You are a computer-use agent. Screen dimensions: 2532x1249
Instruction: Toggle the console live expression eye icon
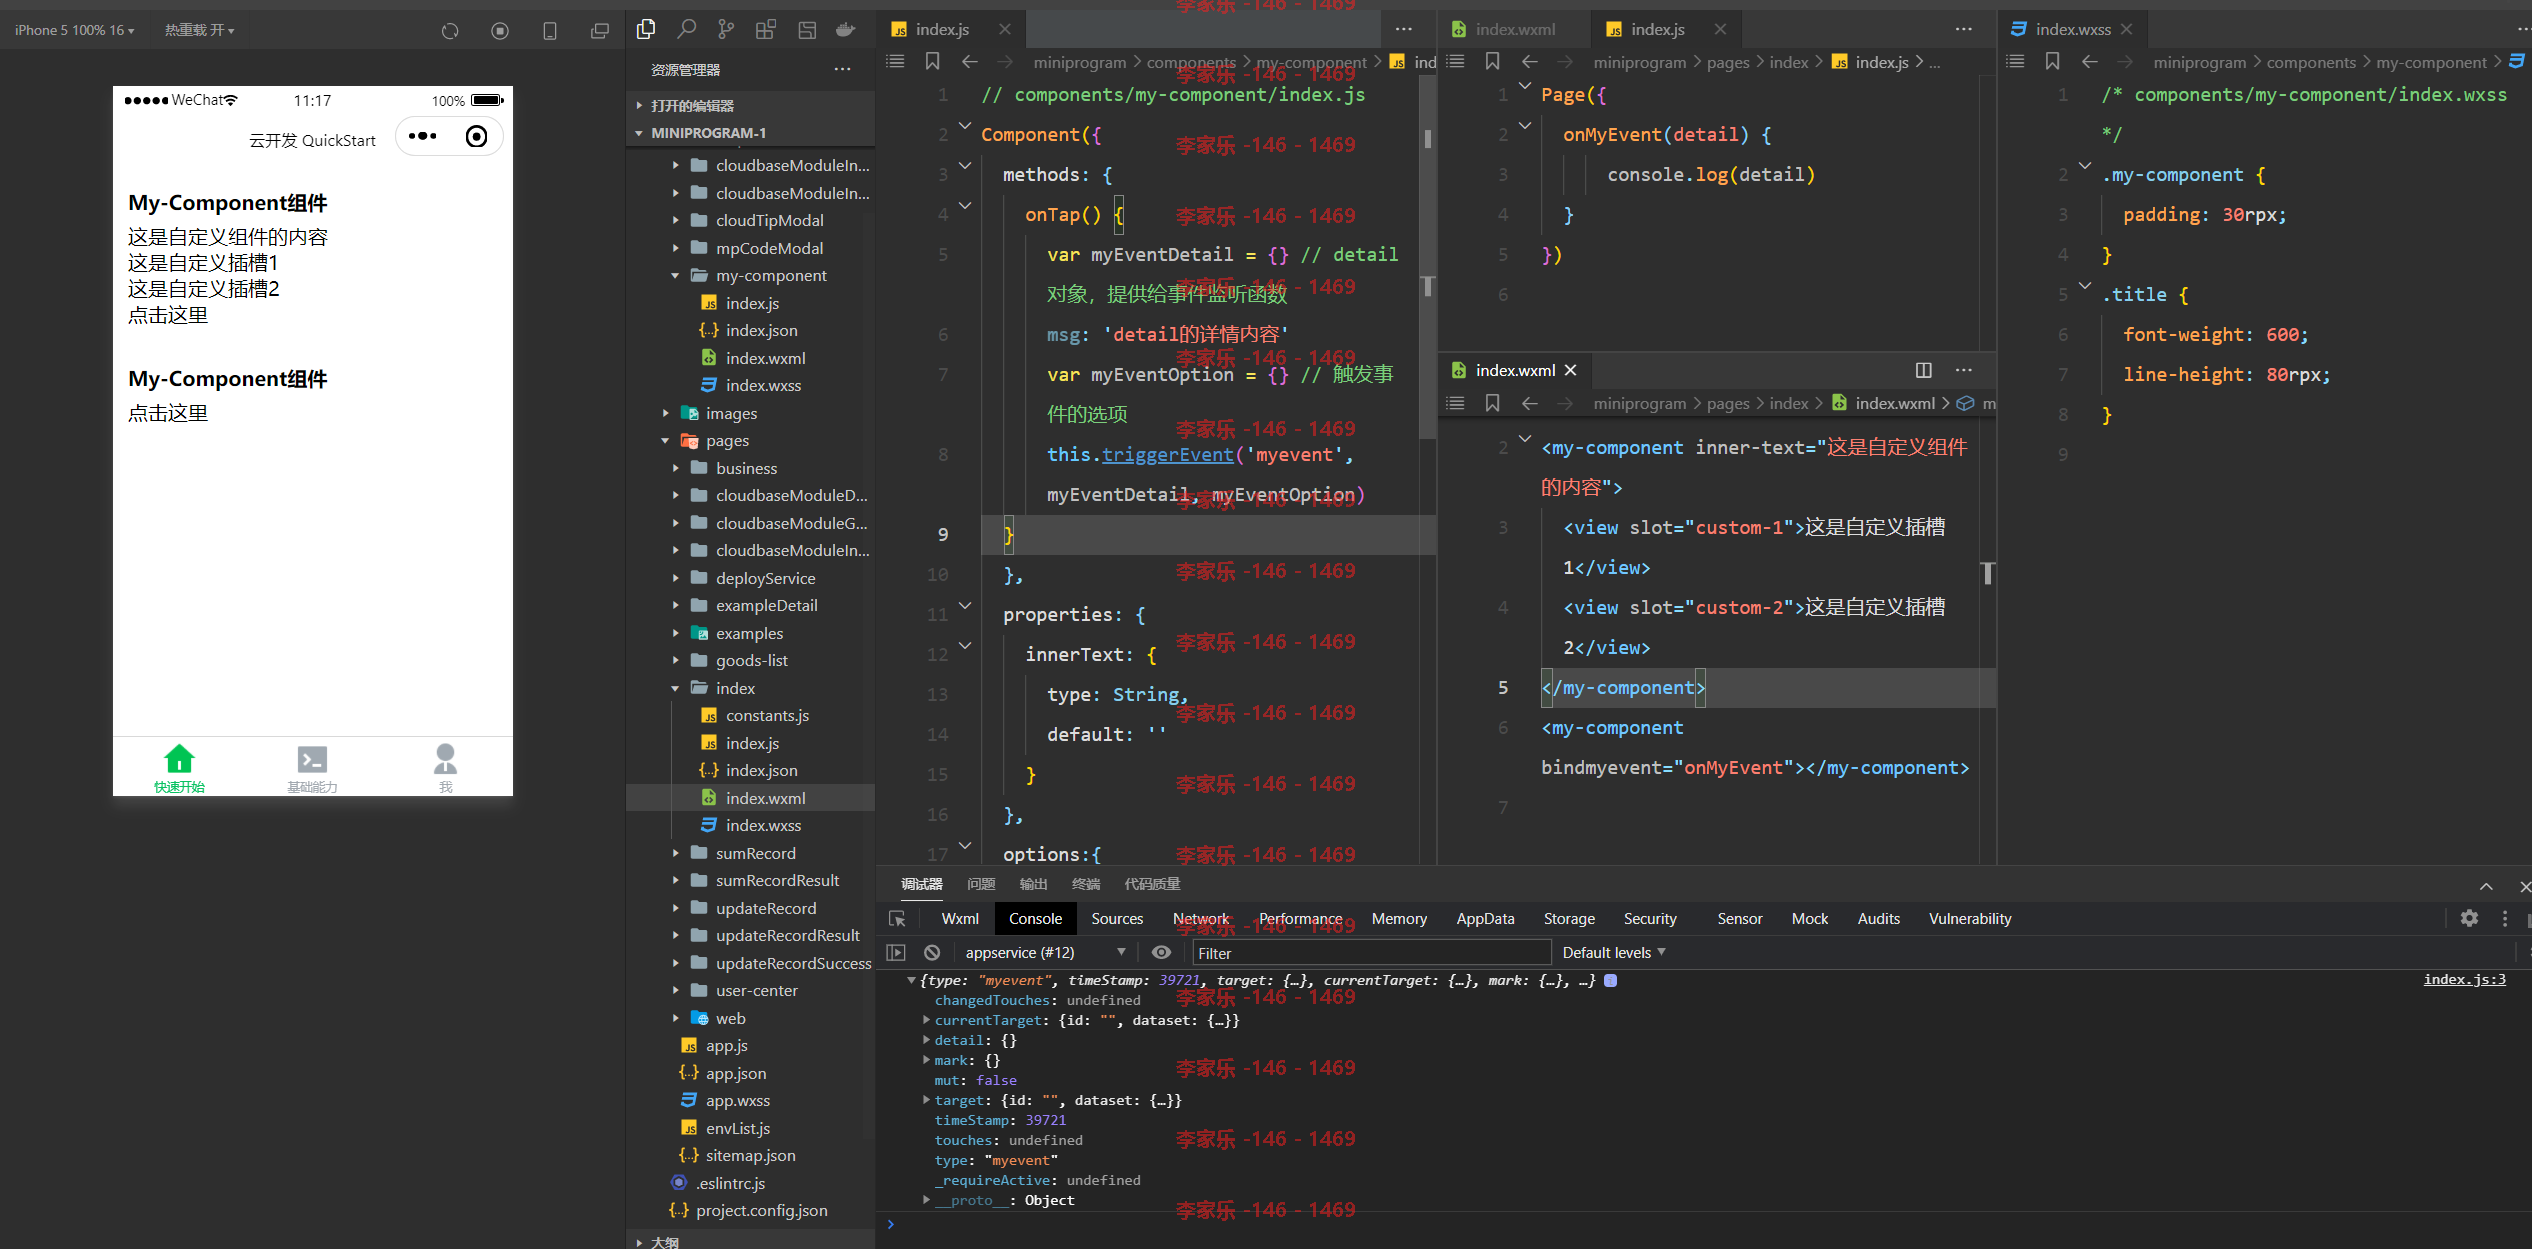(1161, 953)
